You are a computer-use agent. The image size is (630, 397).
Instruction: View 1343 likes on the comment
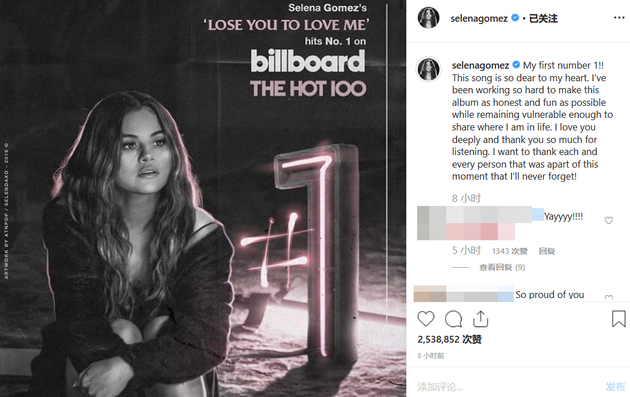coord(509,251)
